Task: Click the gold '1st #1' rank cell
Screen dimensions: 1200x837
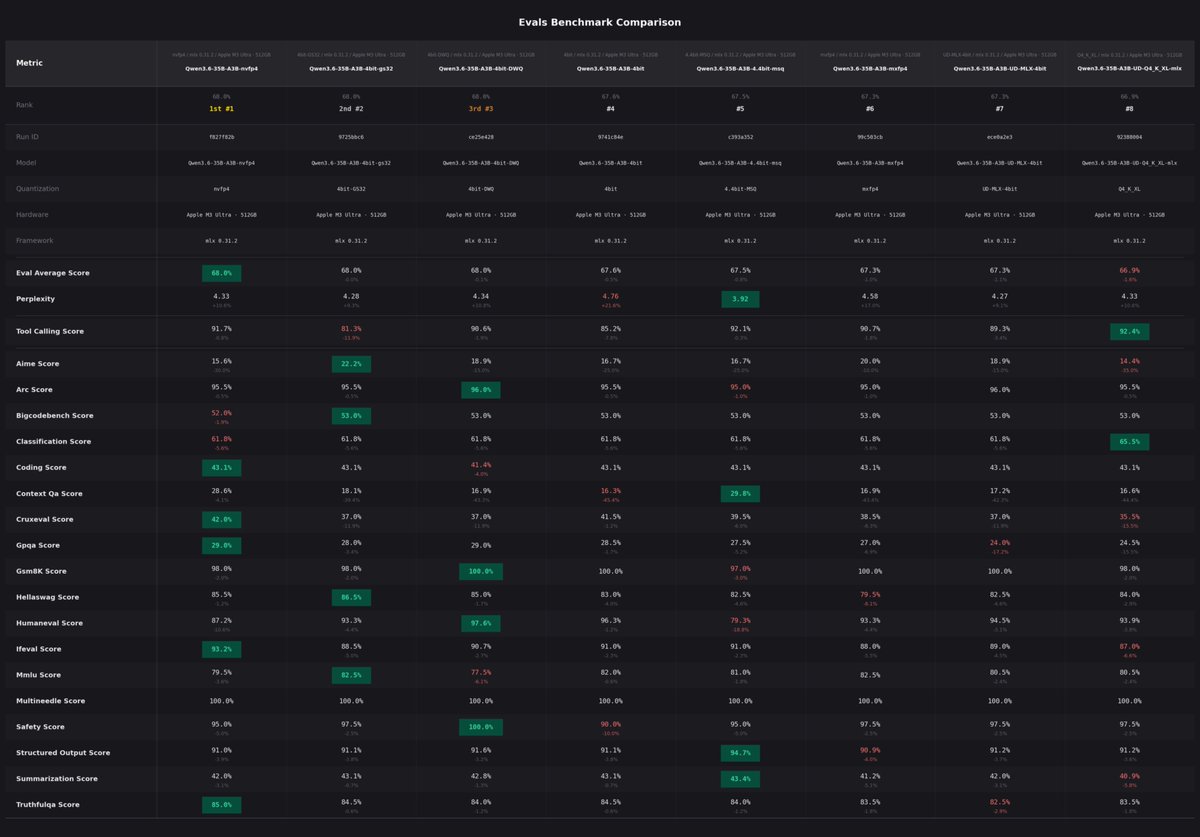Action: tap(221, 108)
